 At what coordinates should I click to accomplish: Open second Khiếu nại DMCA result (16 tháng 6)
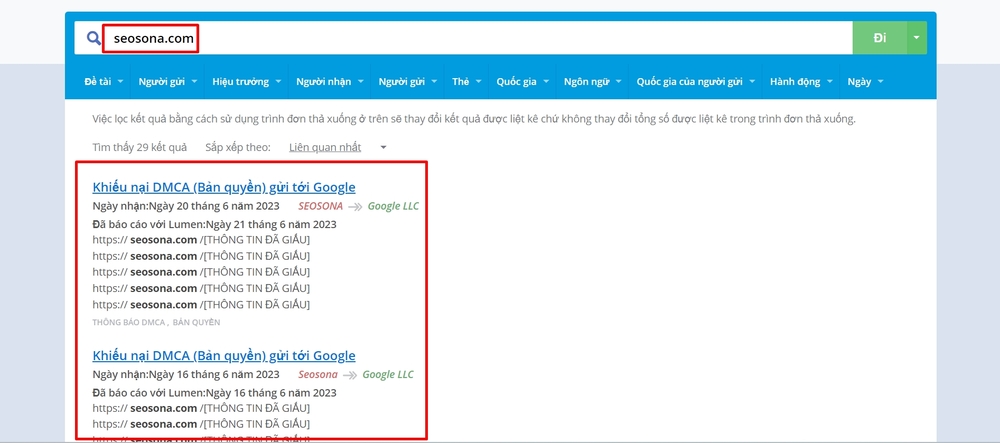tap(224, 355)
